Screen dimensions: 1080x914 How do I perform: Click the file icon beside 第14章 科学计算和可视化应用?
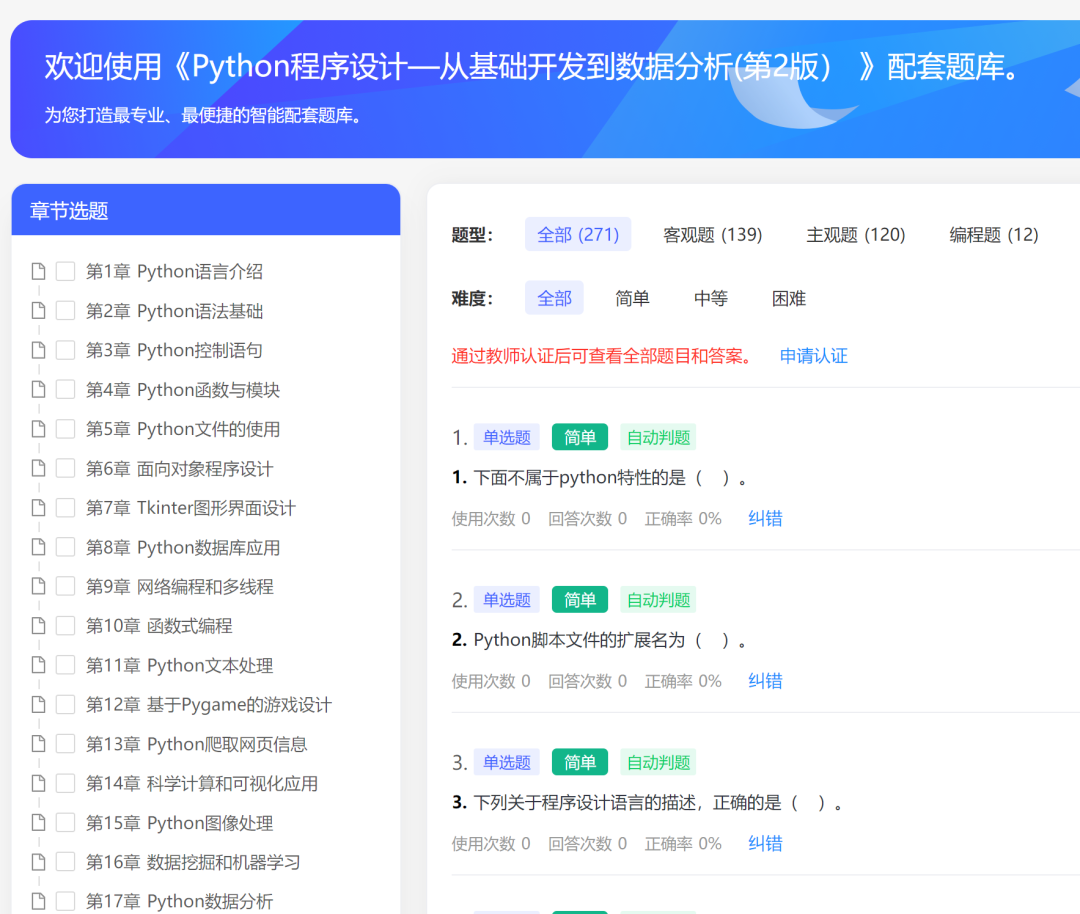click(x=39, y=783)
